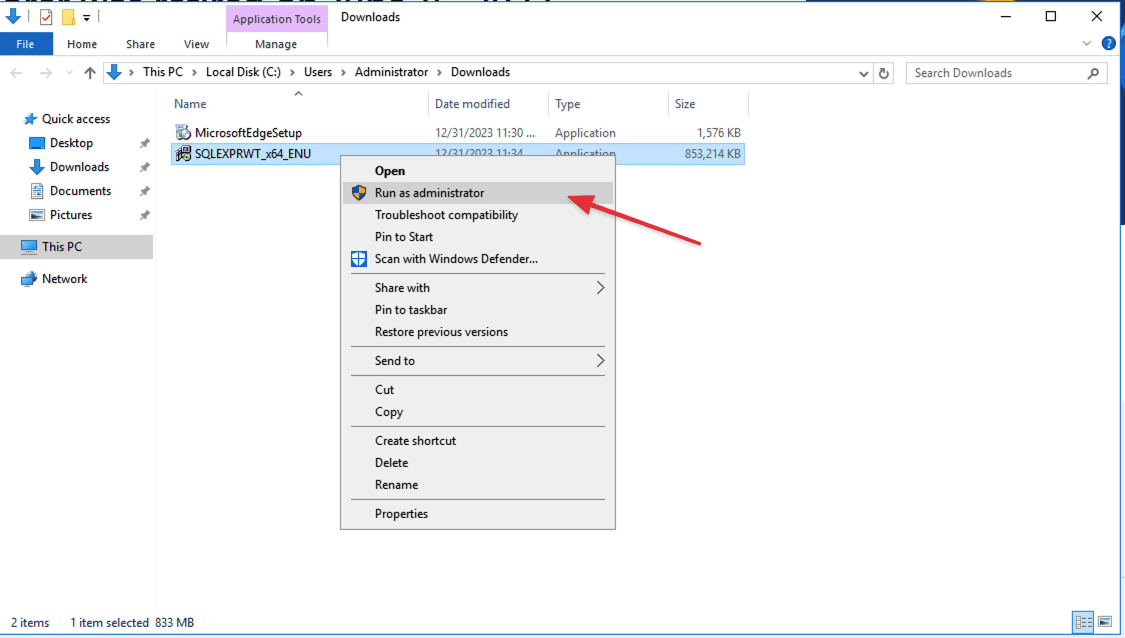Open the View ribbon tab
This screenshot has height=638, width=1125.
click(196, 44)
